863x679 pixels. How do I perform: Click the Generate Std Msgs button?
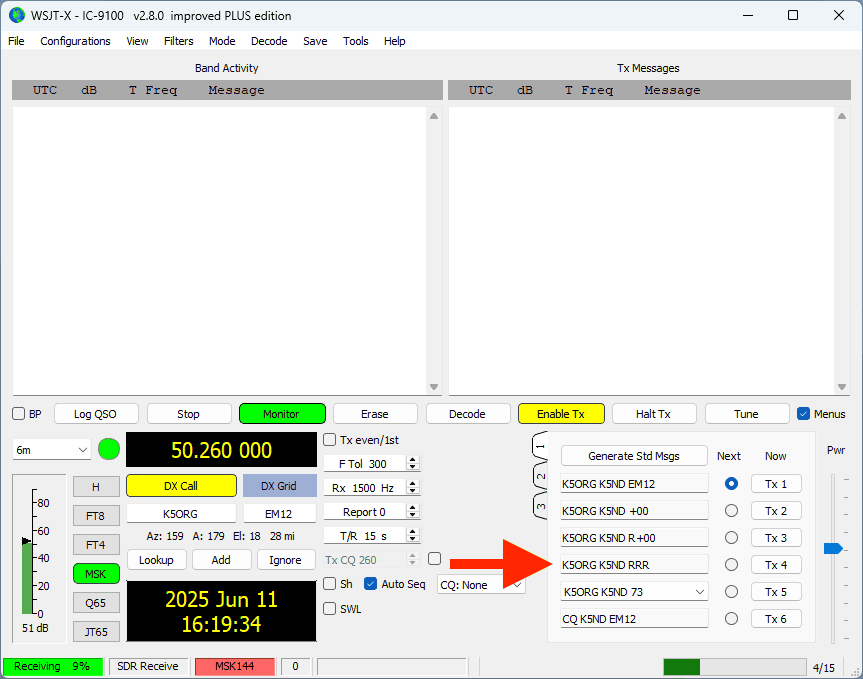(633, 456)
